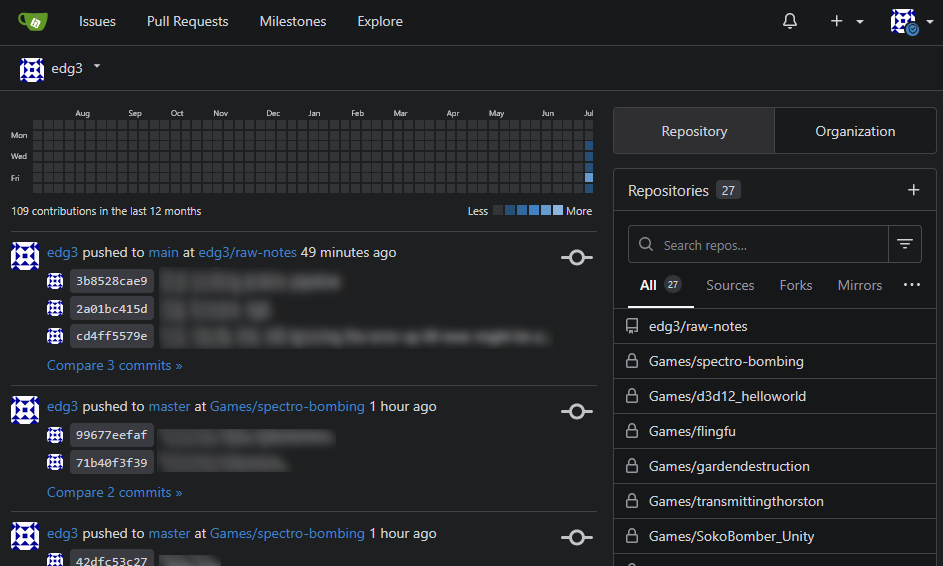Open the user avatar menu in header
The image size is (943, 566).
pyautogui.click(x=911, y=22)
